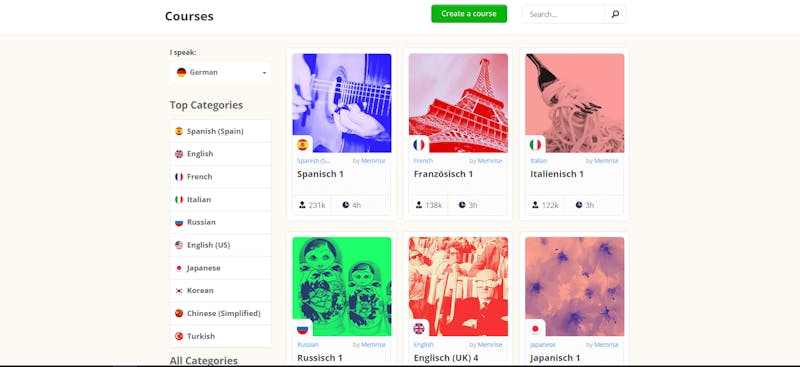Click the search magnifier icon

[615, 14]
